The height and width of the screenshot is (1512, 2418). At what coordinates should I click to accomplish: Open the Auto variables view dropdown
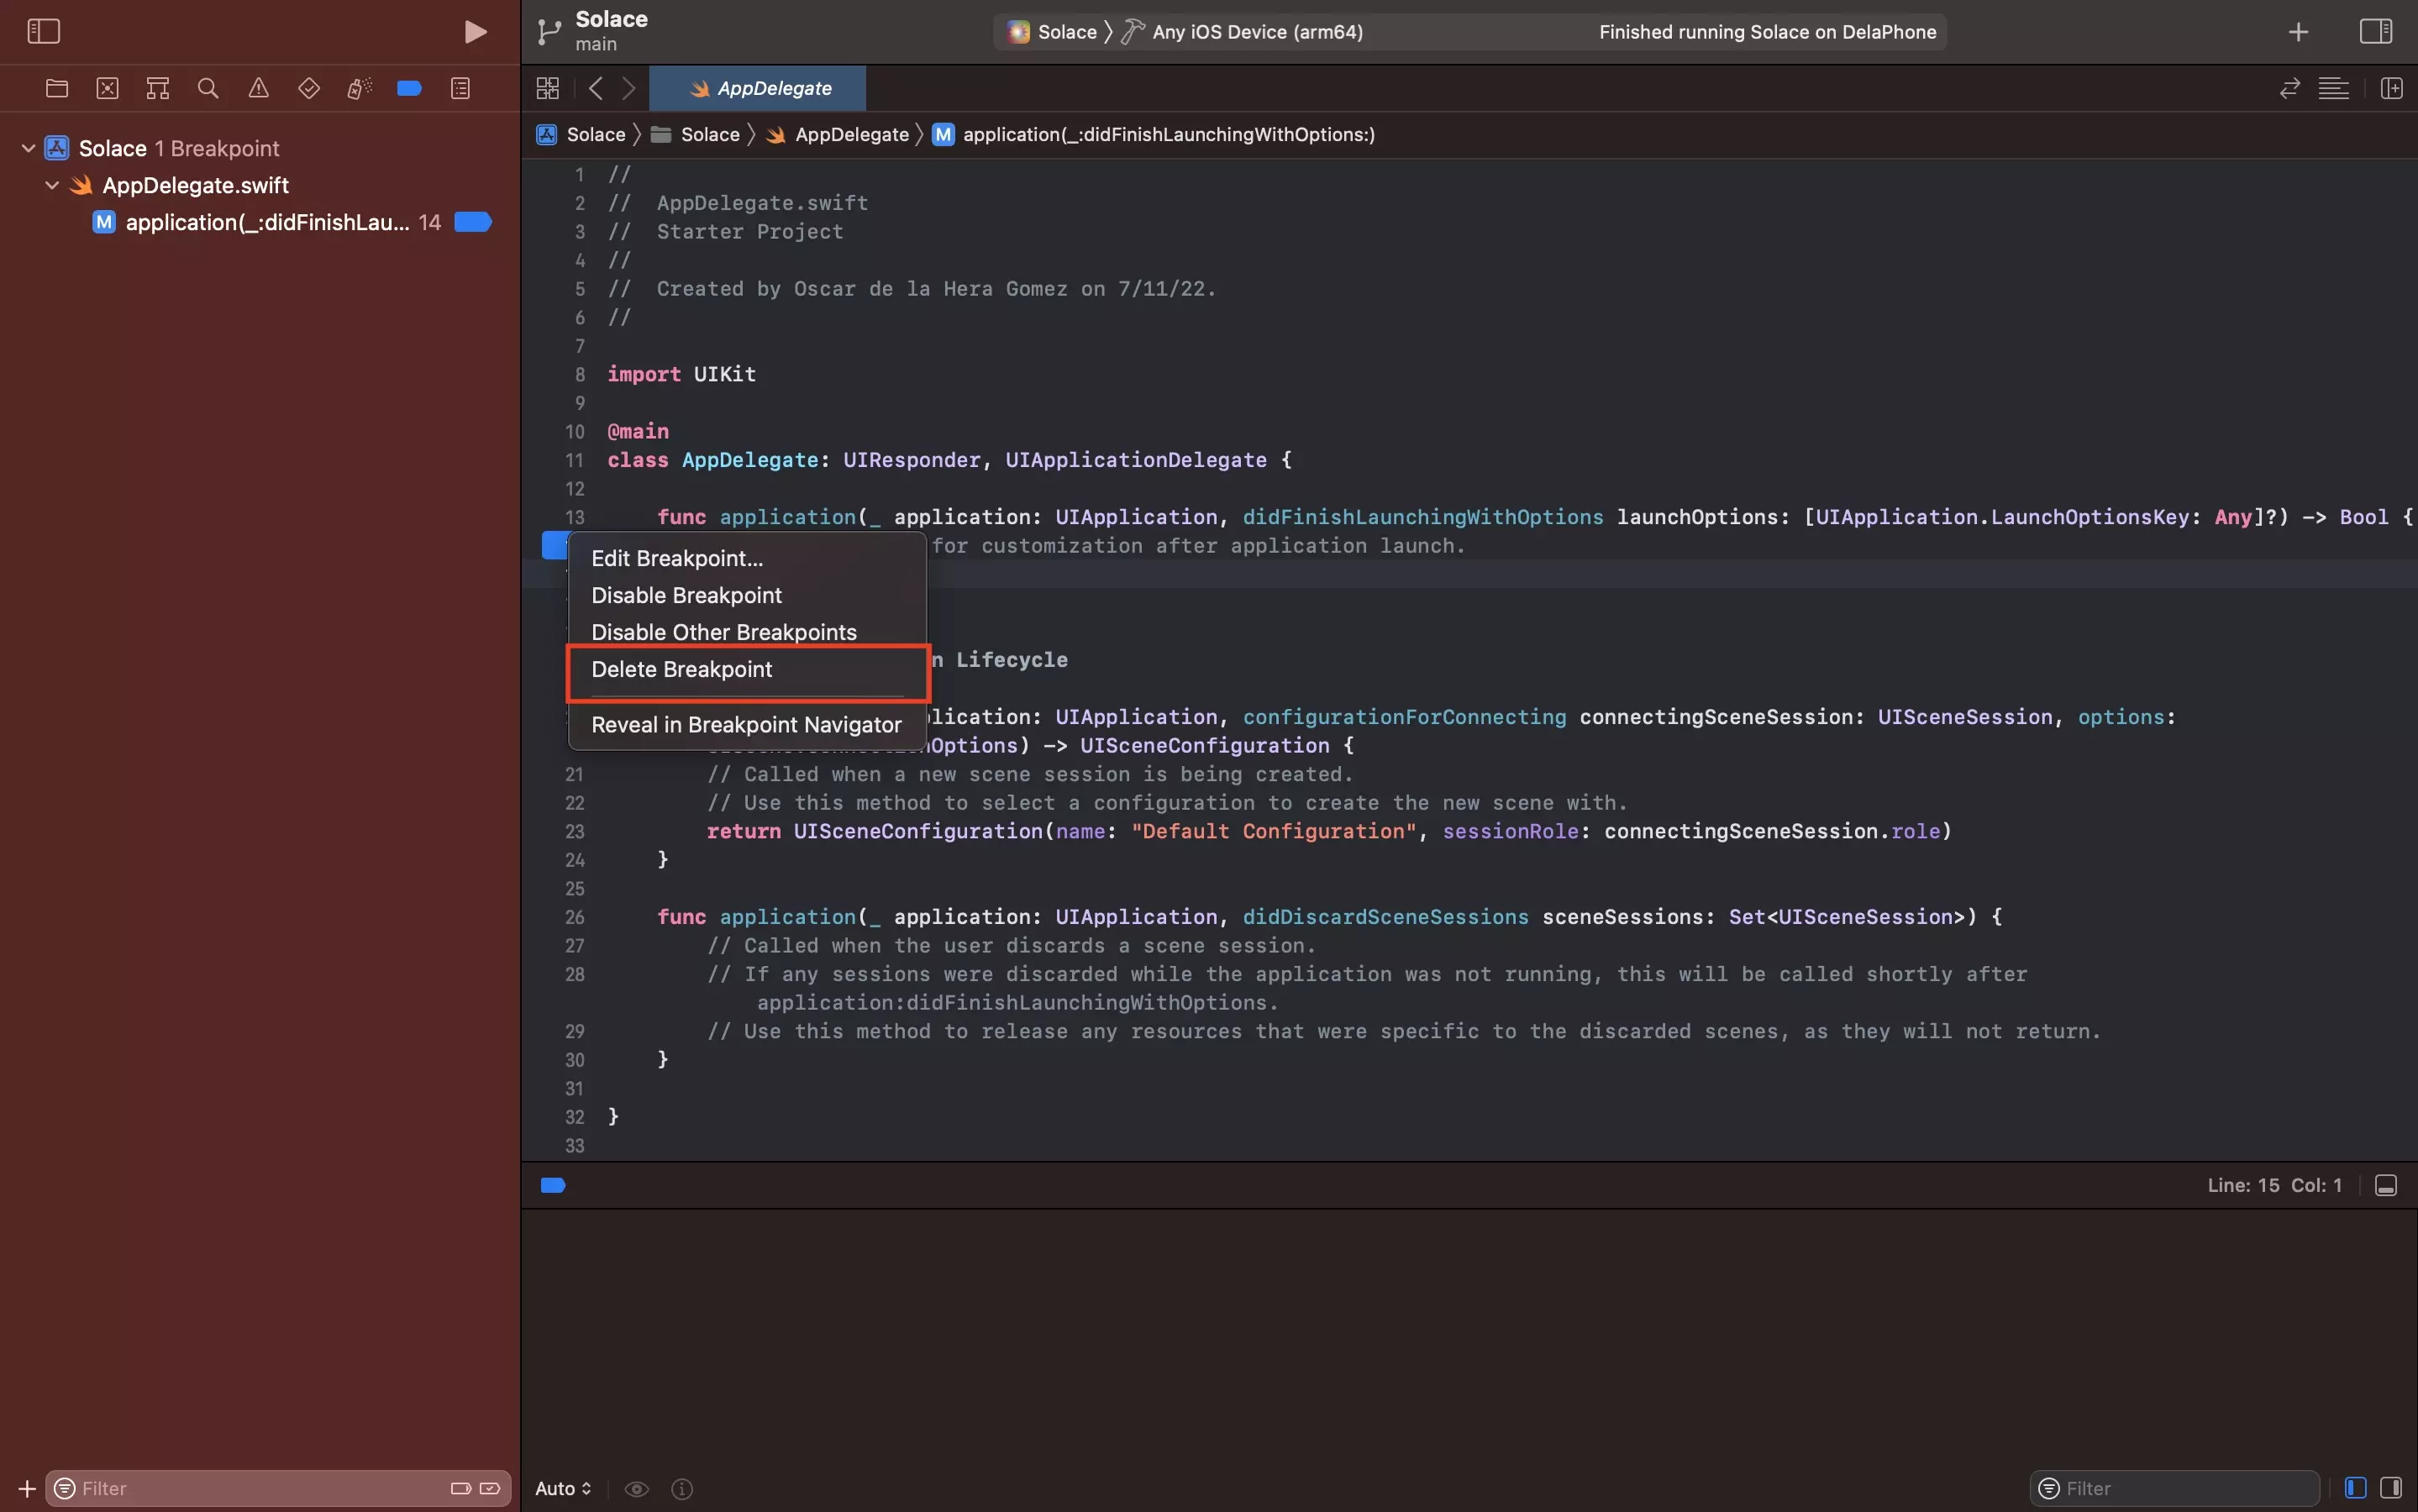[562, 1488]
